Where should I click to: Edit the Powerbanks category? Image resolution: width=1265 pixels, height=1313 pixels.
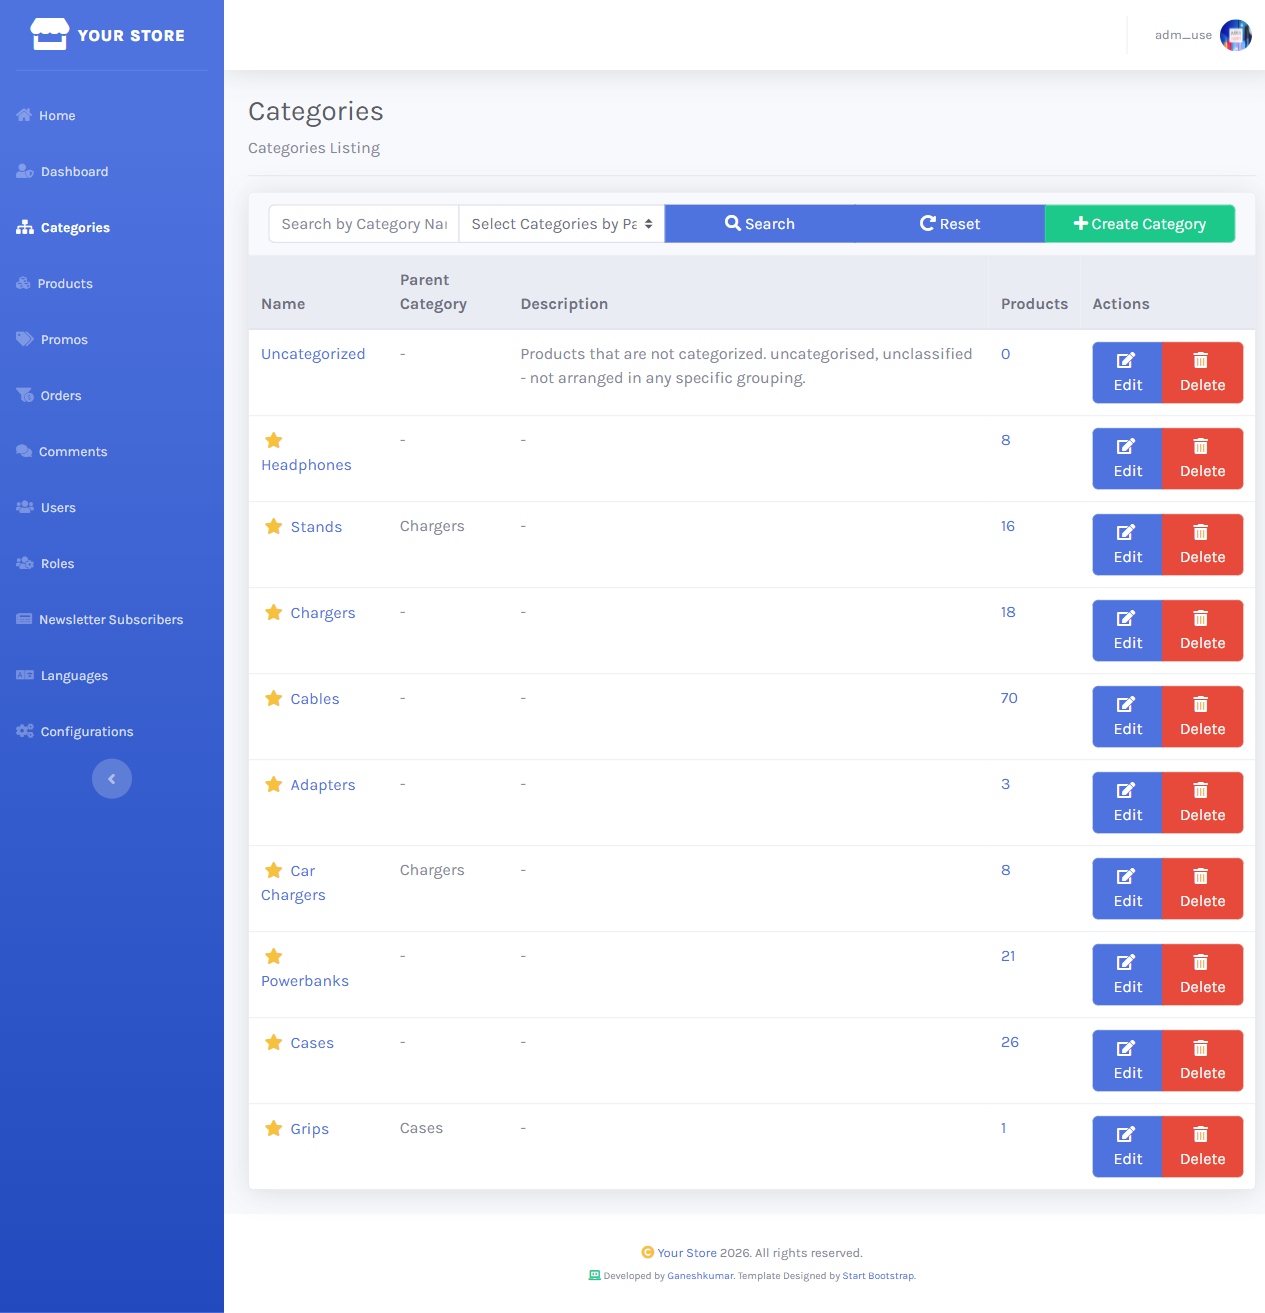point(1127,975)
